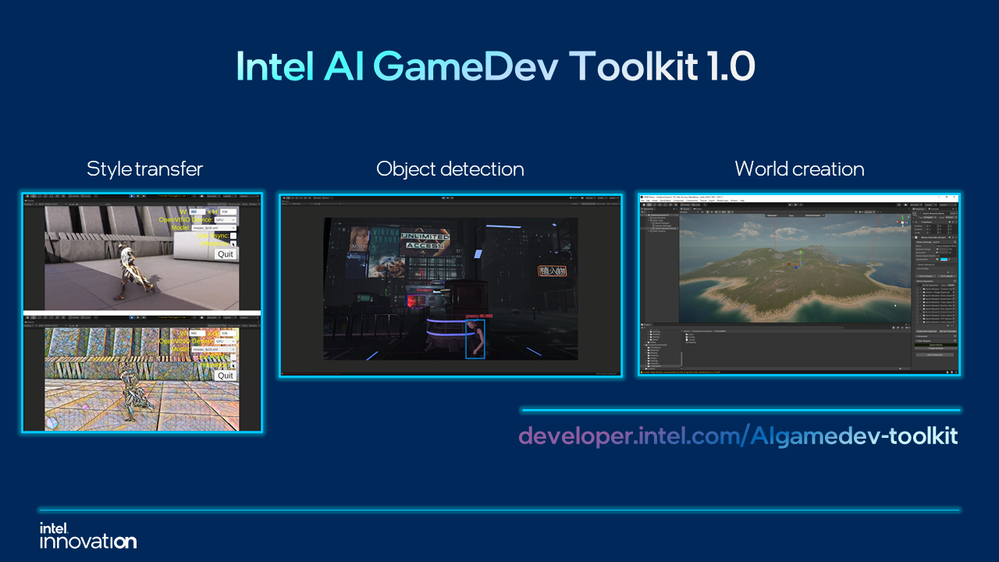Click Quit in the lower stylized view
The width and height of the screenshot is (999, 562).
[225, 375]
